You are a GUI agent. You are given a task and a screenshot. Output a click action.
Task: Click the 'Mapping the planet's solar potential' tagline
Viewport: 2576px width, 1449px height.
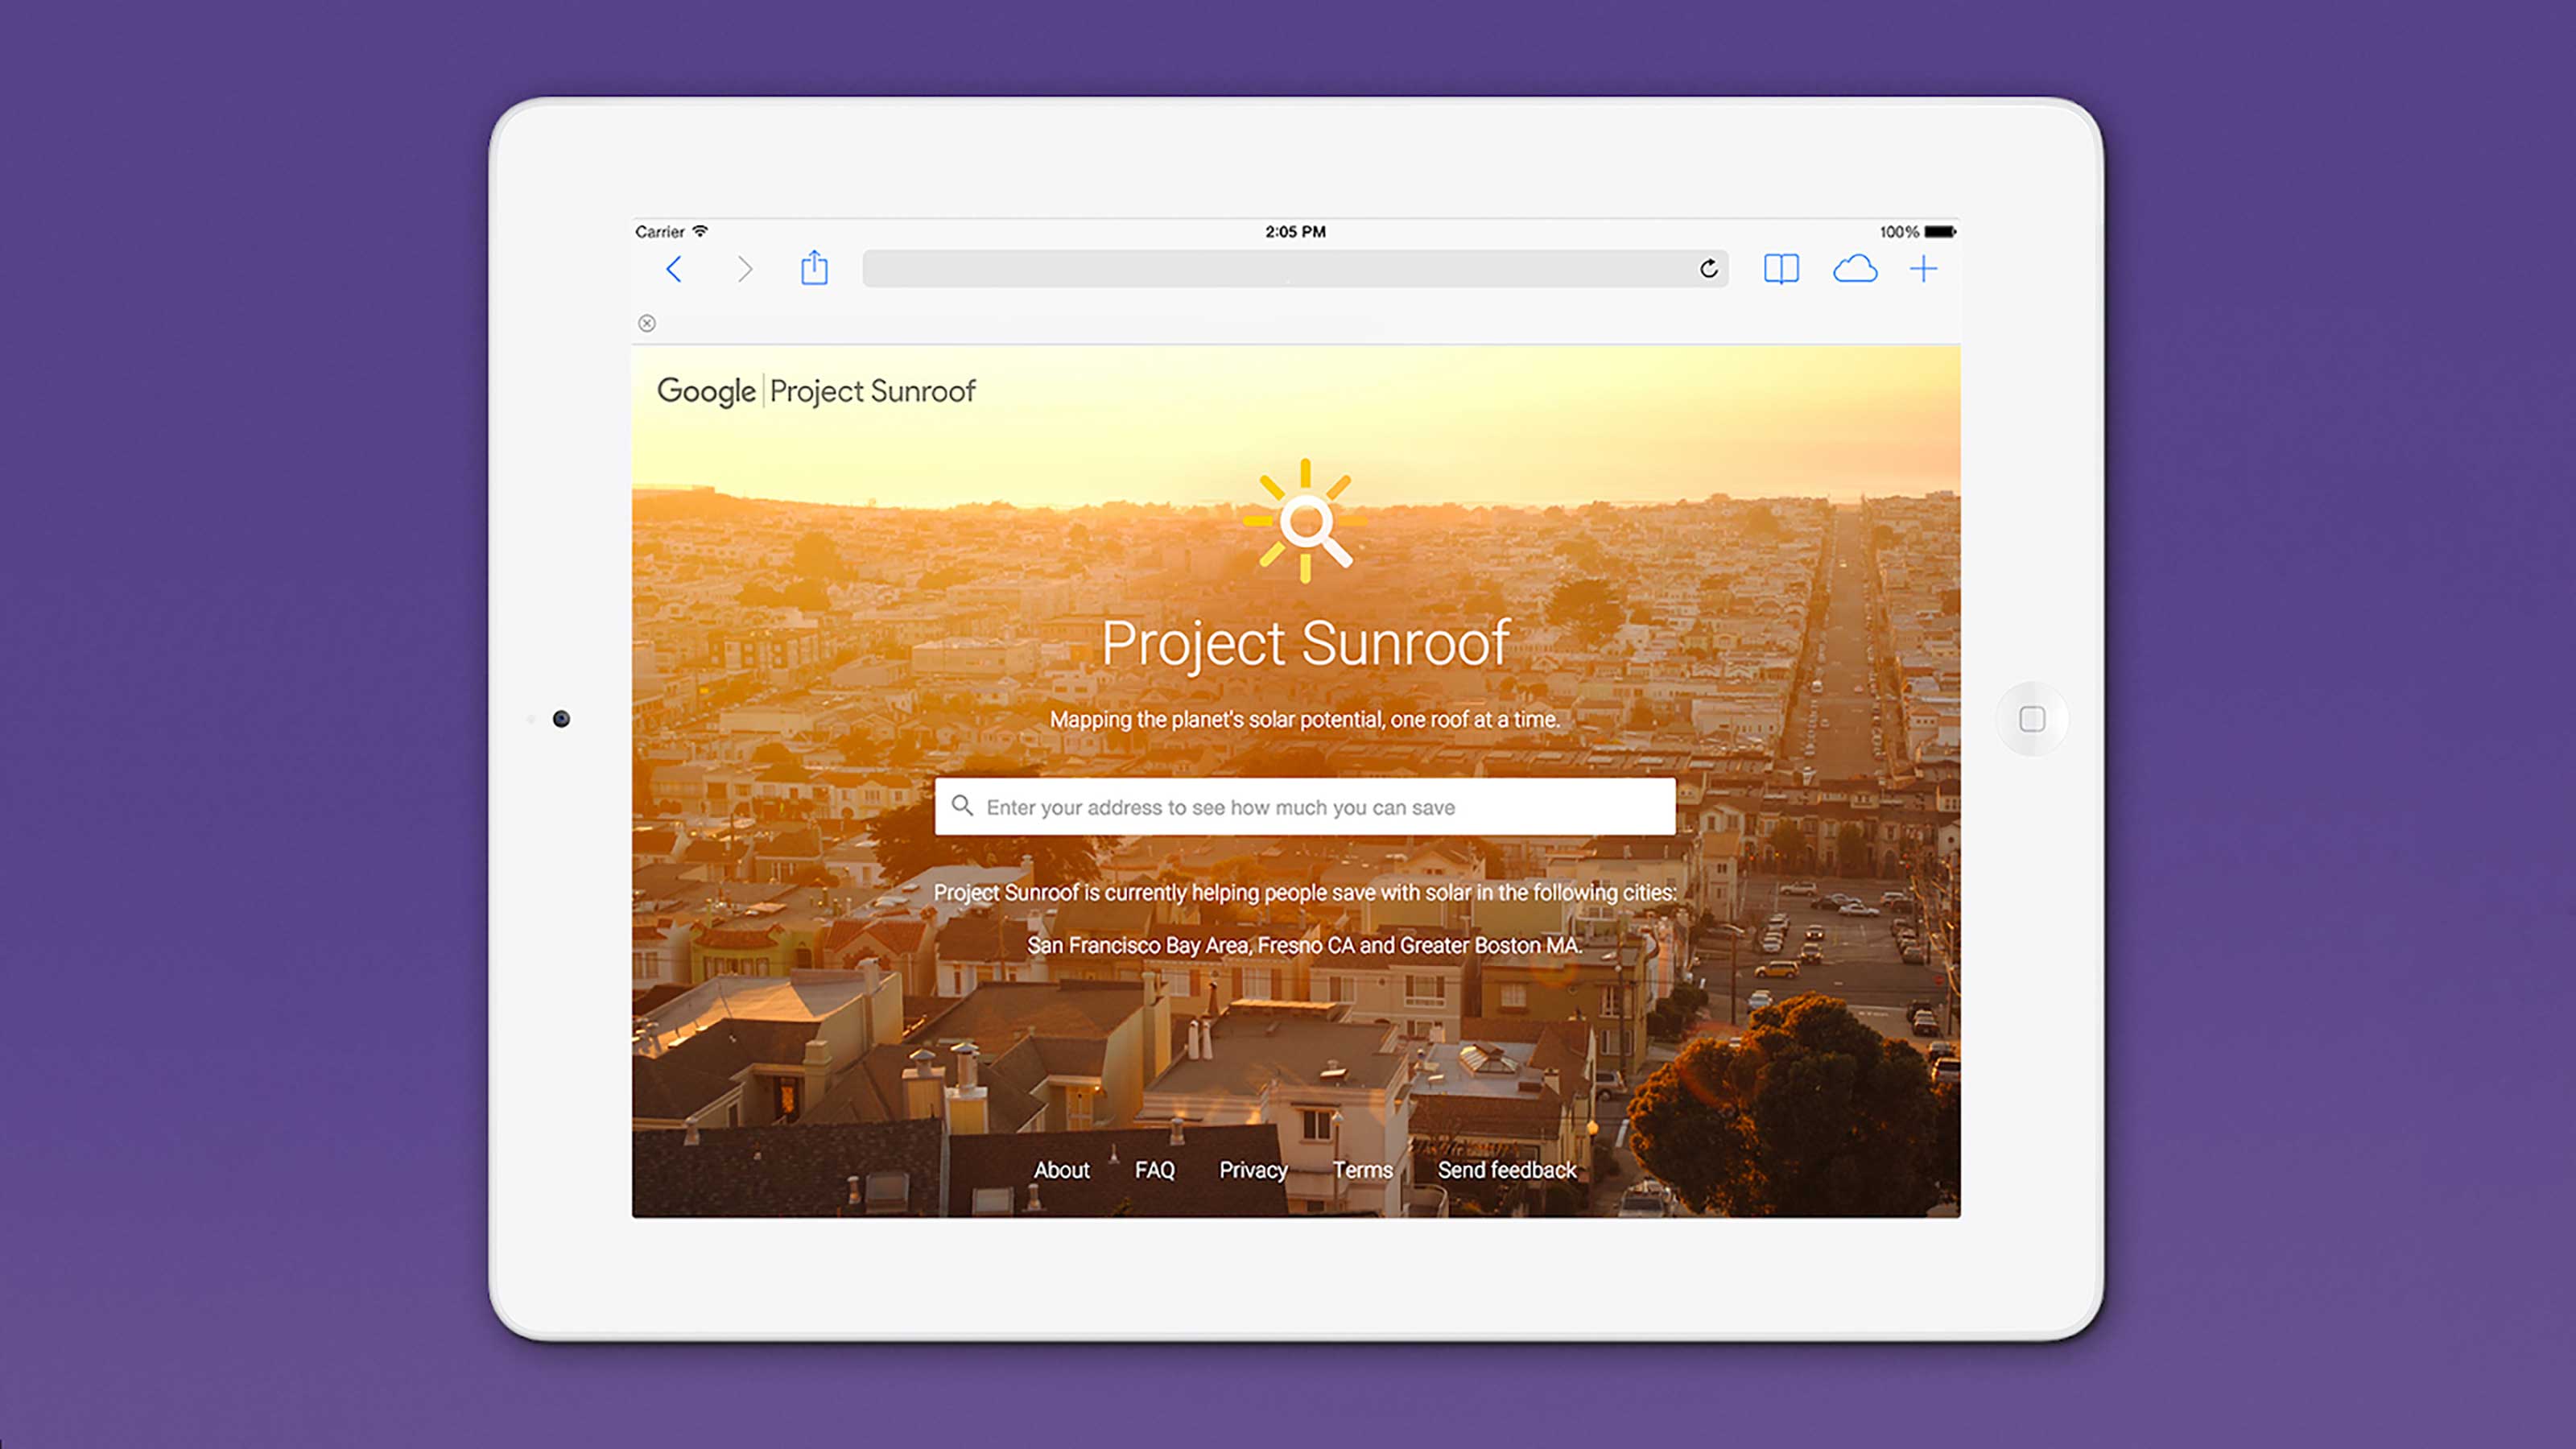coord(1304,719)
